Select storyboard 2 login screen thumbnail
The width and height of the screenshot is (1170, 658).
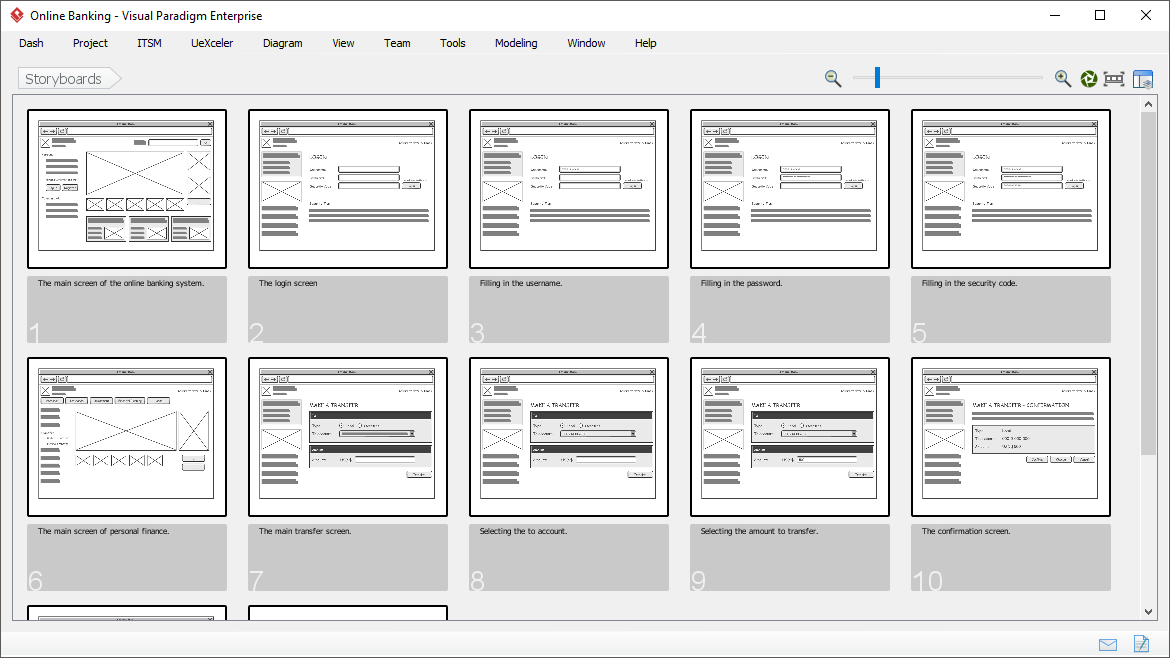click(x=348, y=189)
